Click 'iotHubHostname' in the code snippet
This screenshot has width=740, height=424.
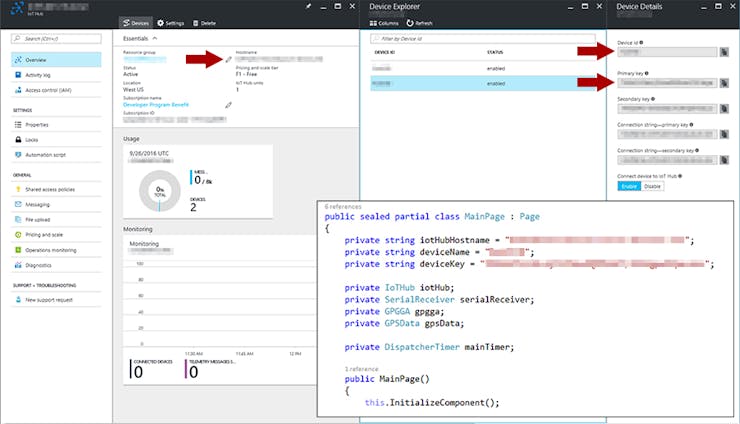tap(454, 240)
